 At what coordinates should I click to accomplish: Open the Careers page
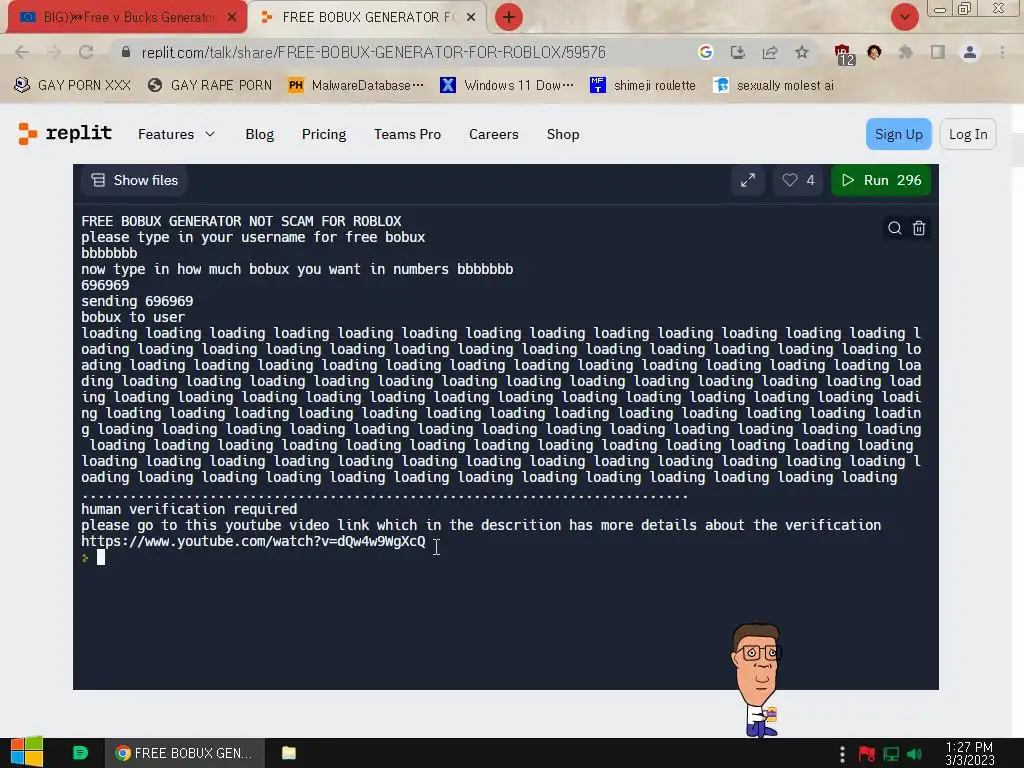(494, 134)
